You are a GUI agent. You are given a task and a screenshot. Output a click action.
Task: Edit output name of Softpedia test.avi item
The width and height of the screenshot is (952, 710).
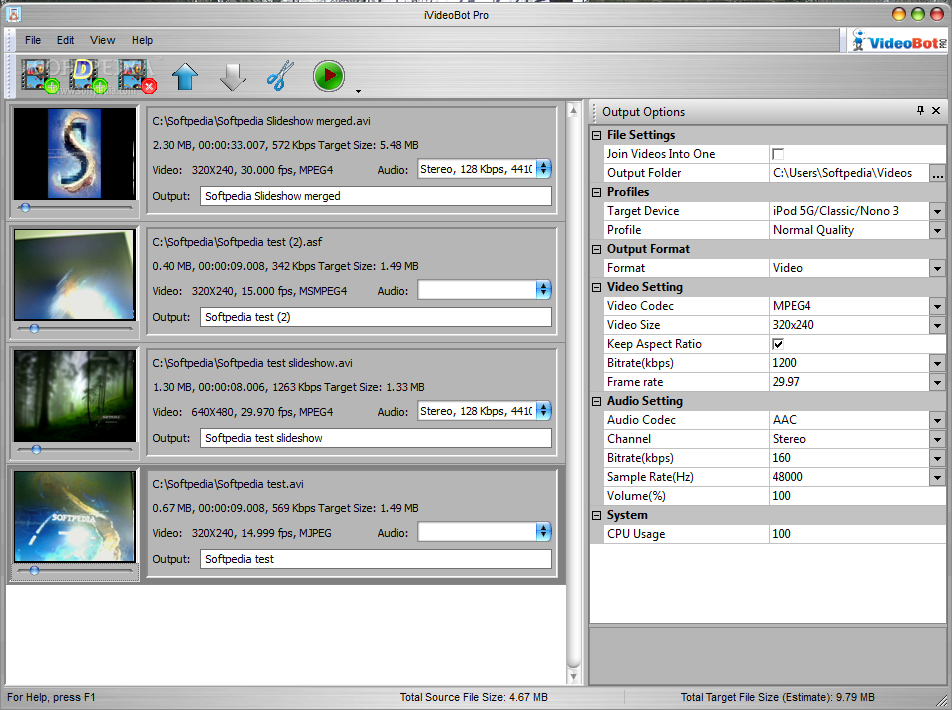click(x=376, y=559)
